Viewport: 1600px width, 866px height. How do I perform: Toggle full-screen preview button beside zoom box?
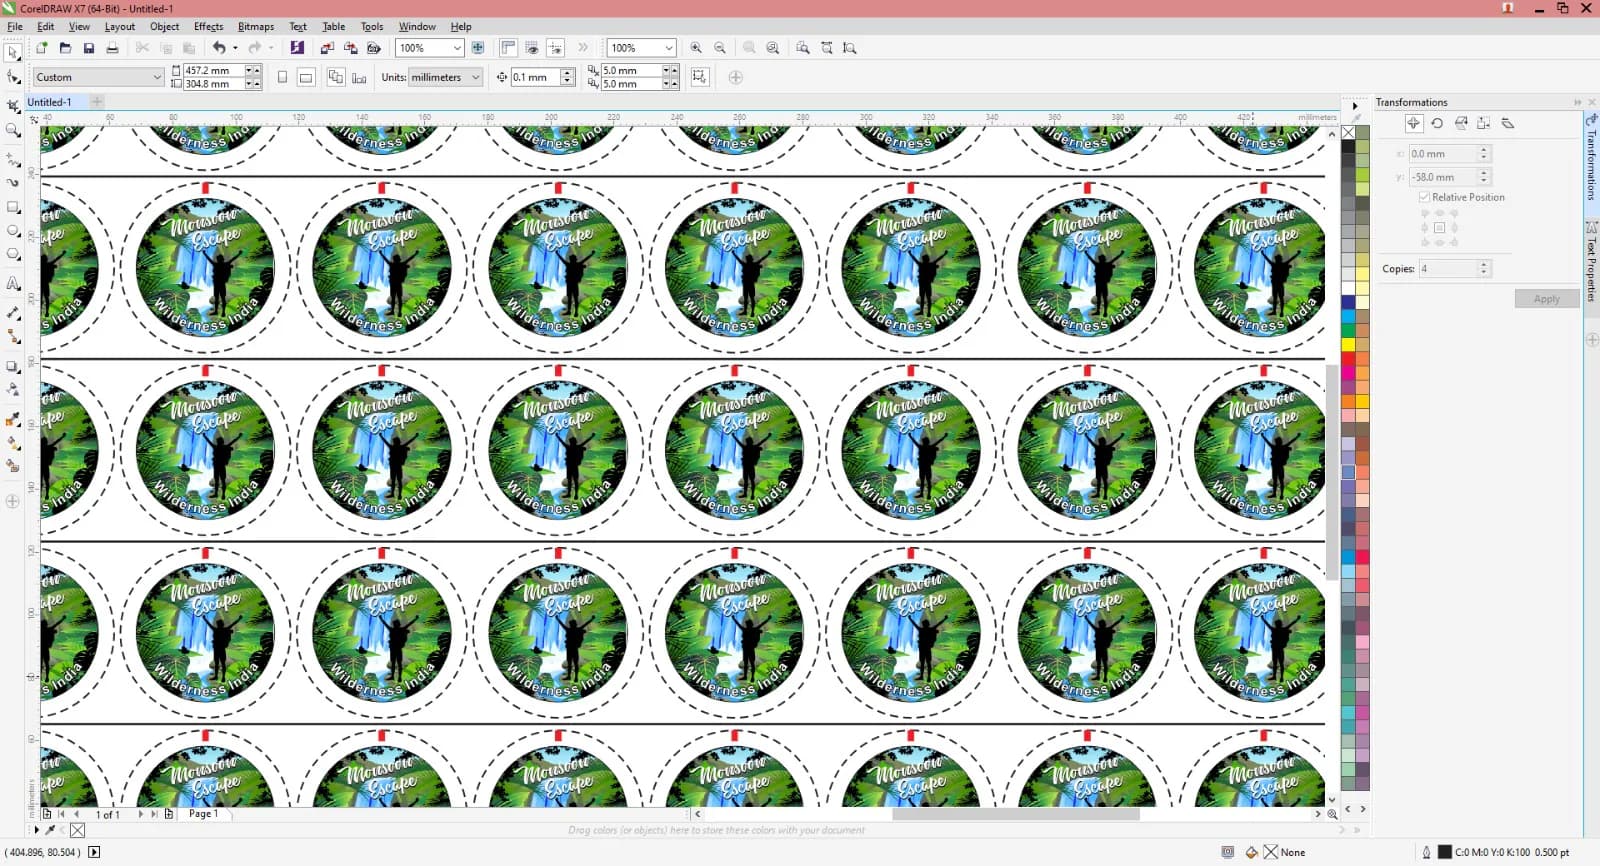coord(478,48)
